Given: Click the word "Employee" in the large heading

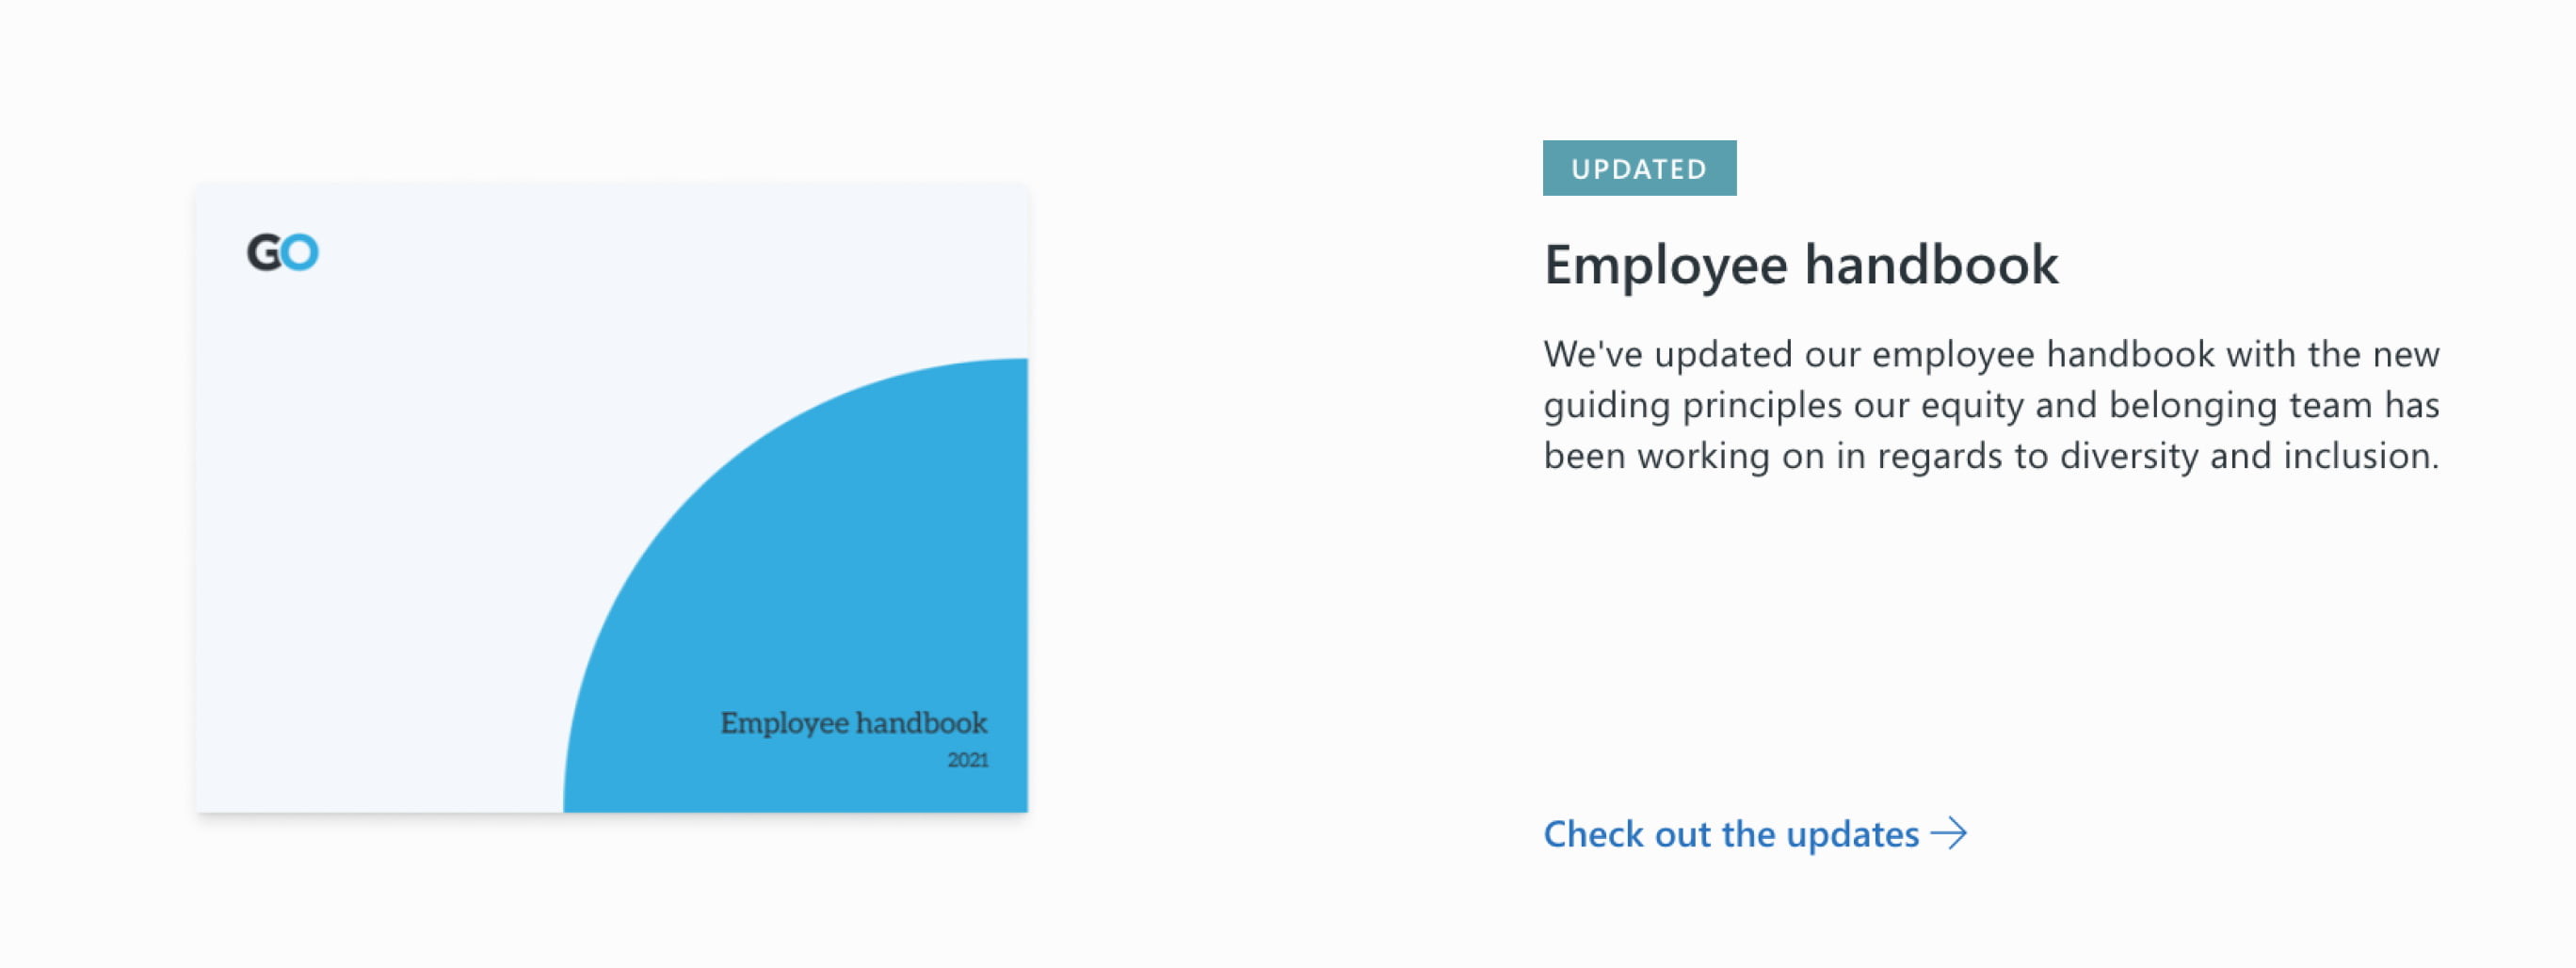Looking at the screenshot, I should pos(1665,265).
